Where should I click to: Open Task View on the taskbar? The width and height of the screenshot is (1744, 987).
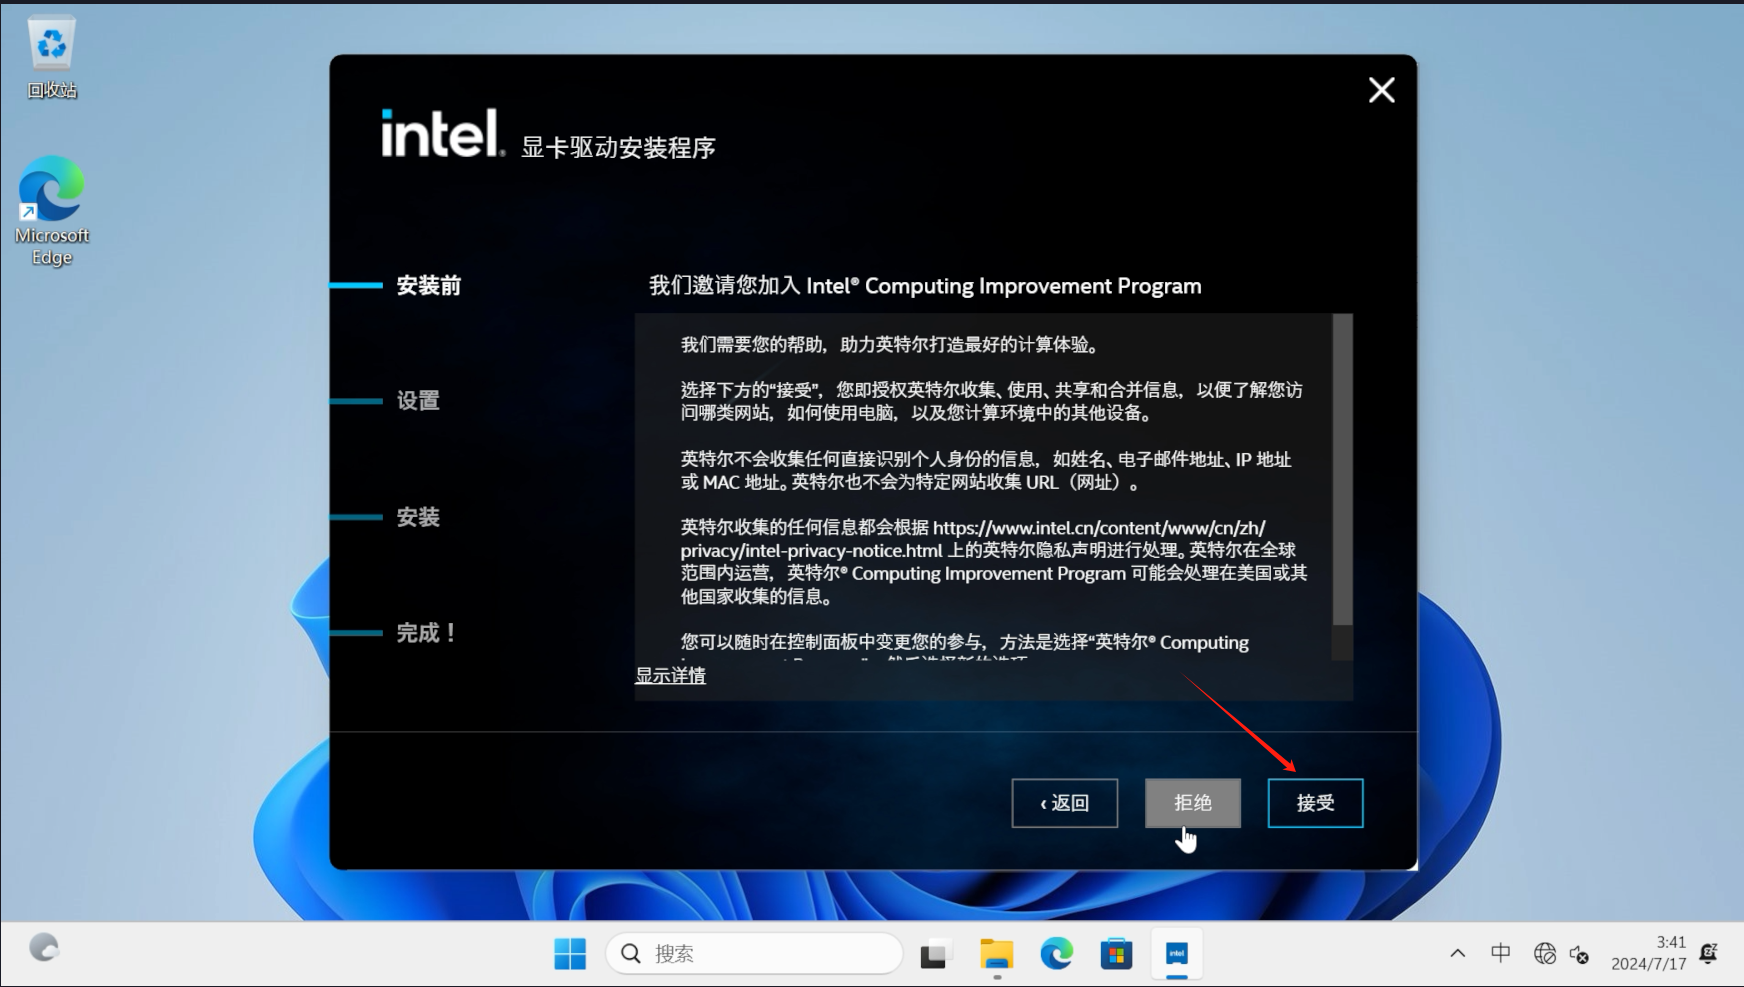coord(935,954)
